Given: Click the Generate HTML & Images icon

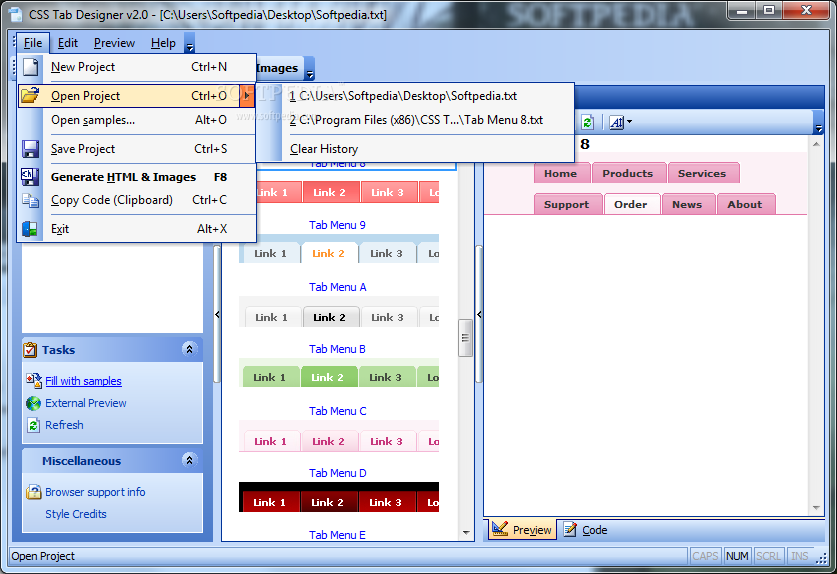Looking at the screenshot, I should [30, 177].
